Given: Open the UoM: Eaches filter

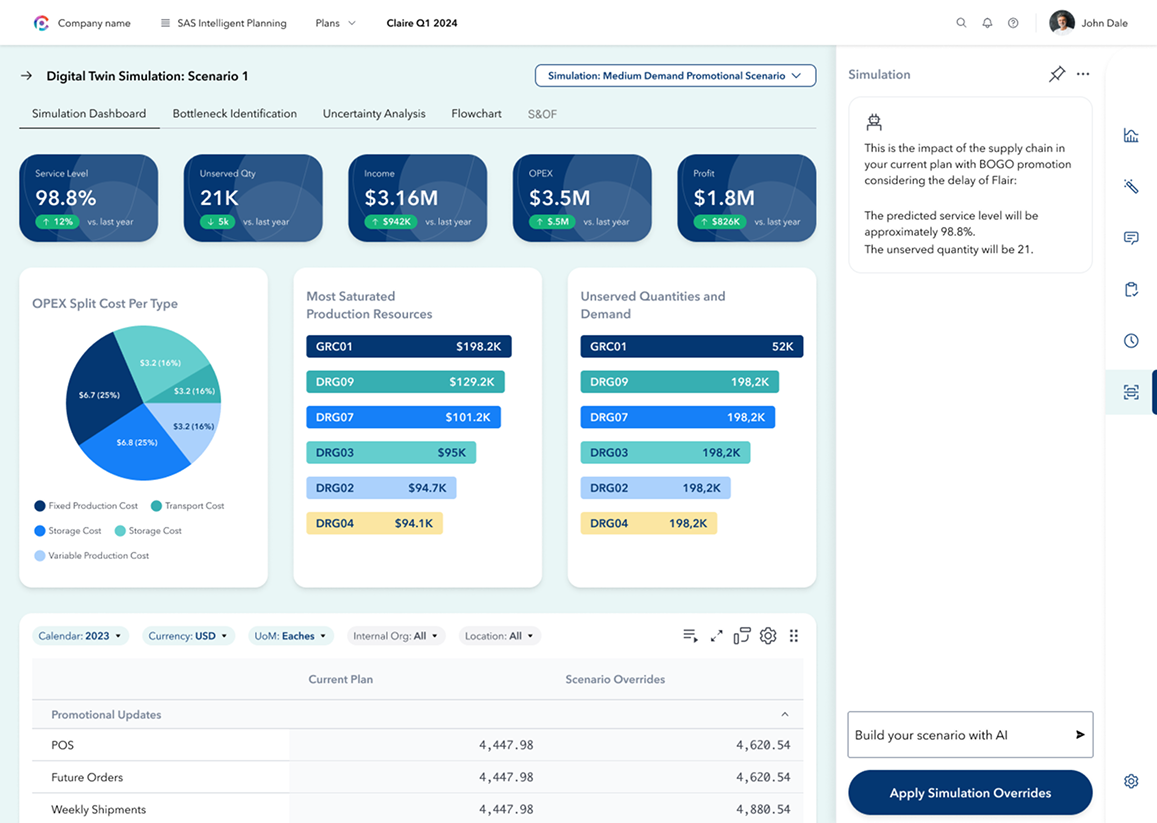Looking at the screenshot, I should point(291,636).
